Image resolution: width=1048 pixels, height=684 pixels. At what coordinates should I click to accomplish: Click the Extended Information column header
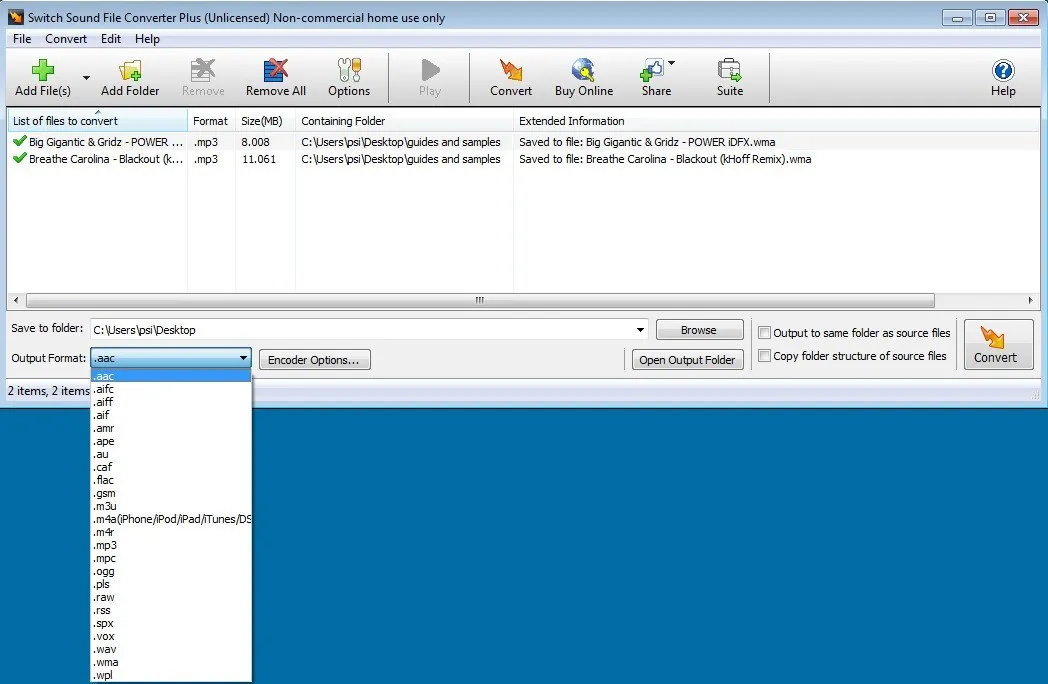pyautogui.click(x=777, y=121)
